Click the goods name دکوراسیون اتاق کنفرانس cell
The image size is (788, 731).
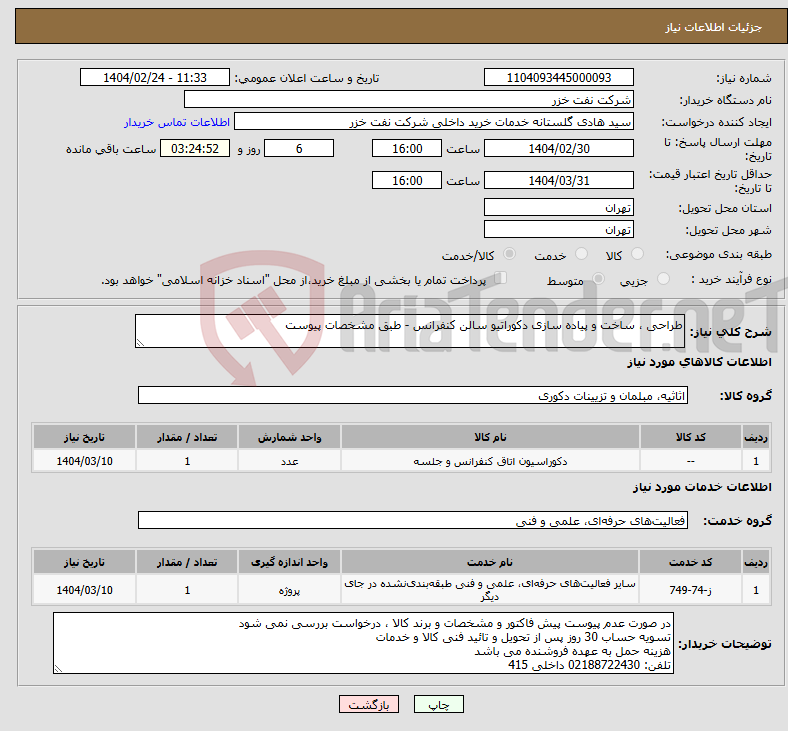point(490,461)
